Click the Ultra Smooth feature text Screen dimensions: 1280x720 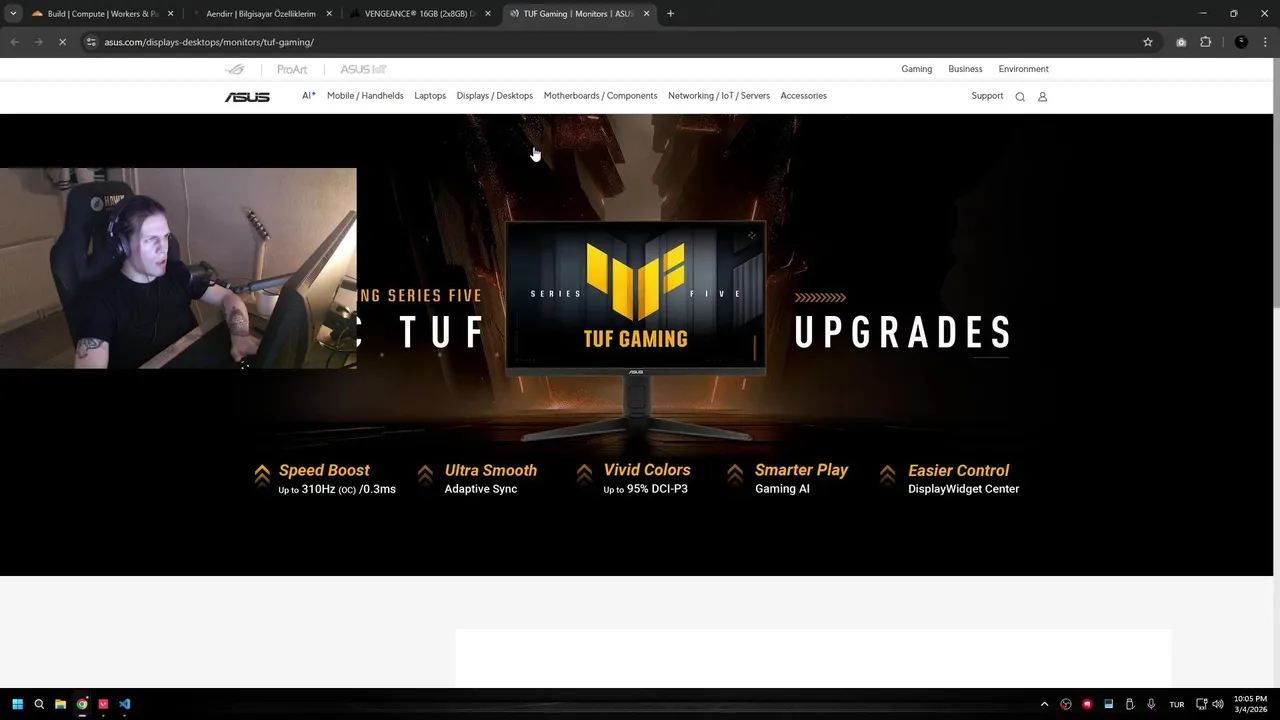point(491,470)
